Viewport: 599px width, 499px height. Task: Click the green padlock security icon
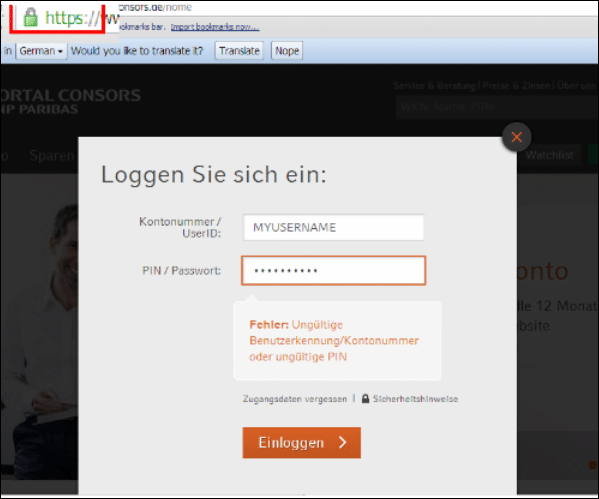31,17
